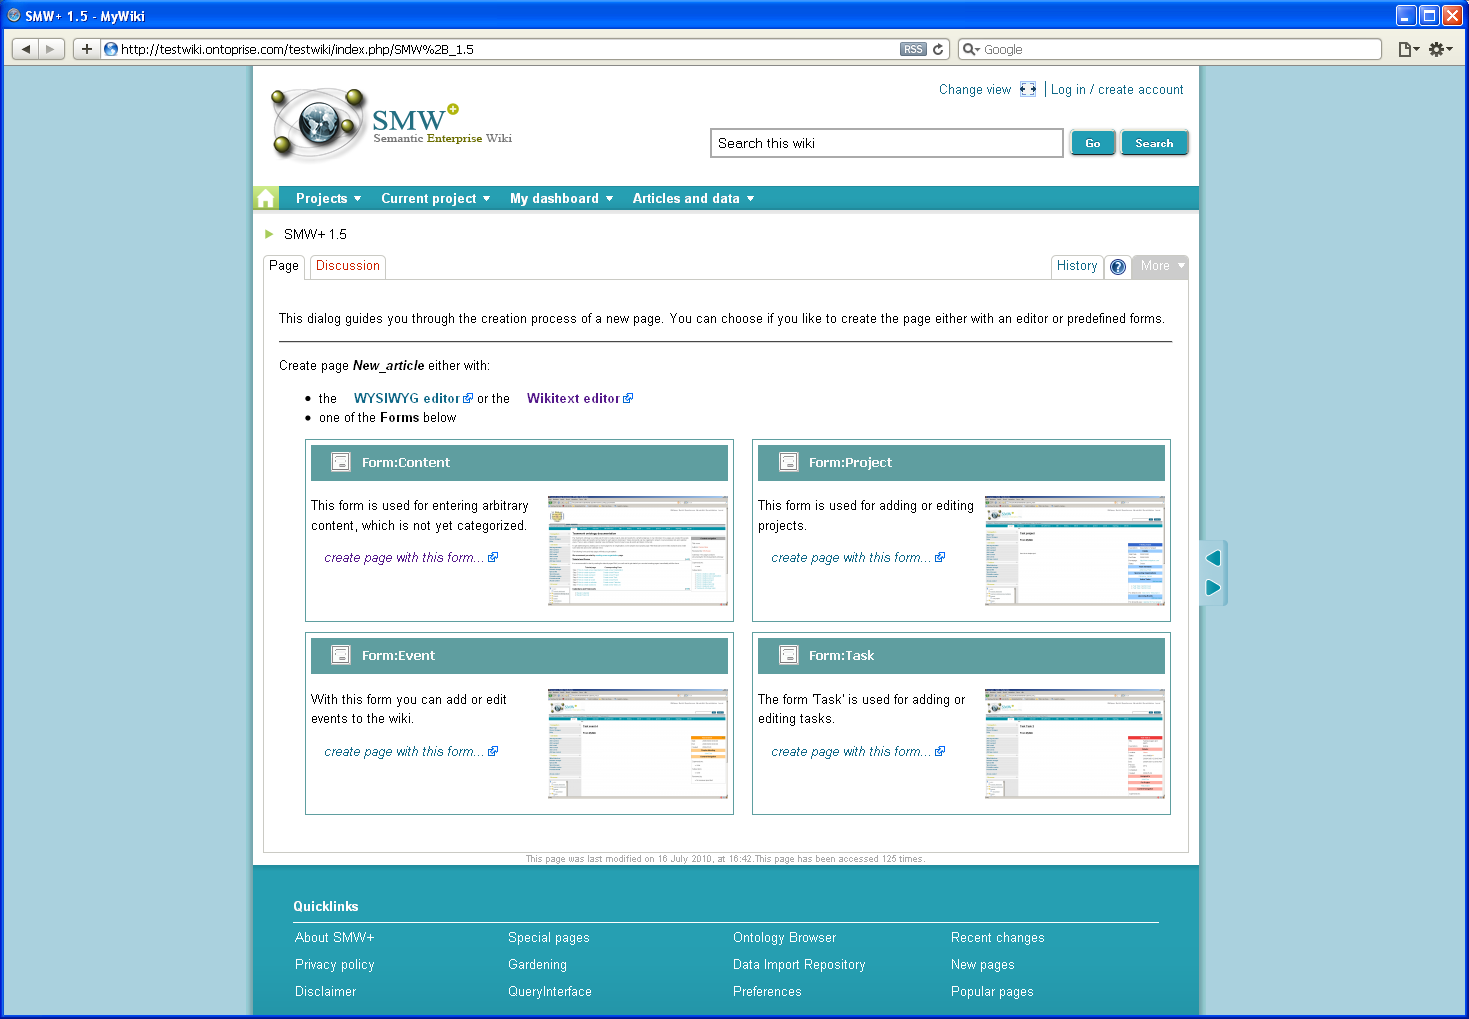Expand the My dashboard menu

561,198
